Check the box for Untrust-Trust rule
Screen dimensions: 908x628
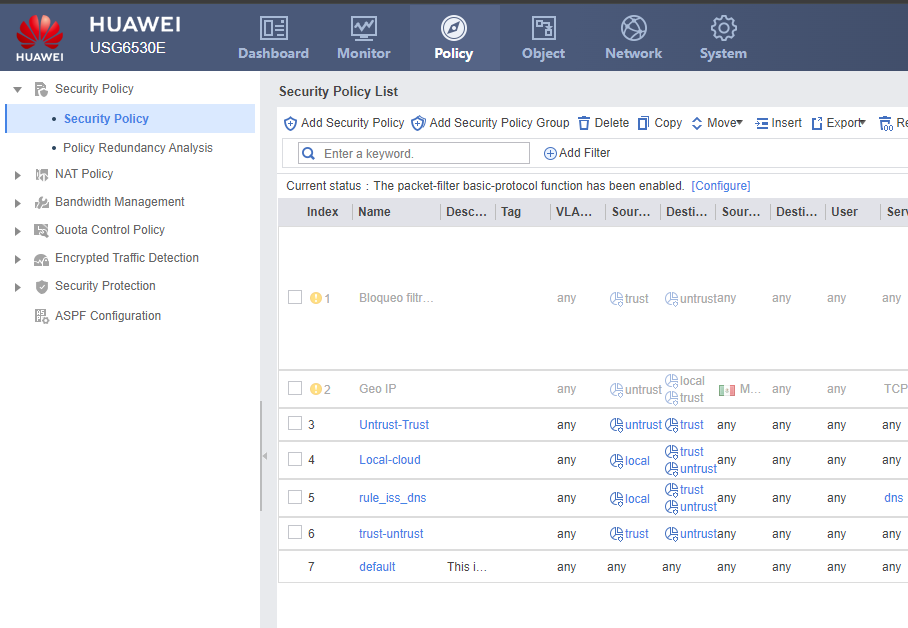(x=295, y=423)
